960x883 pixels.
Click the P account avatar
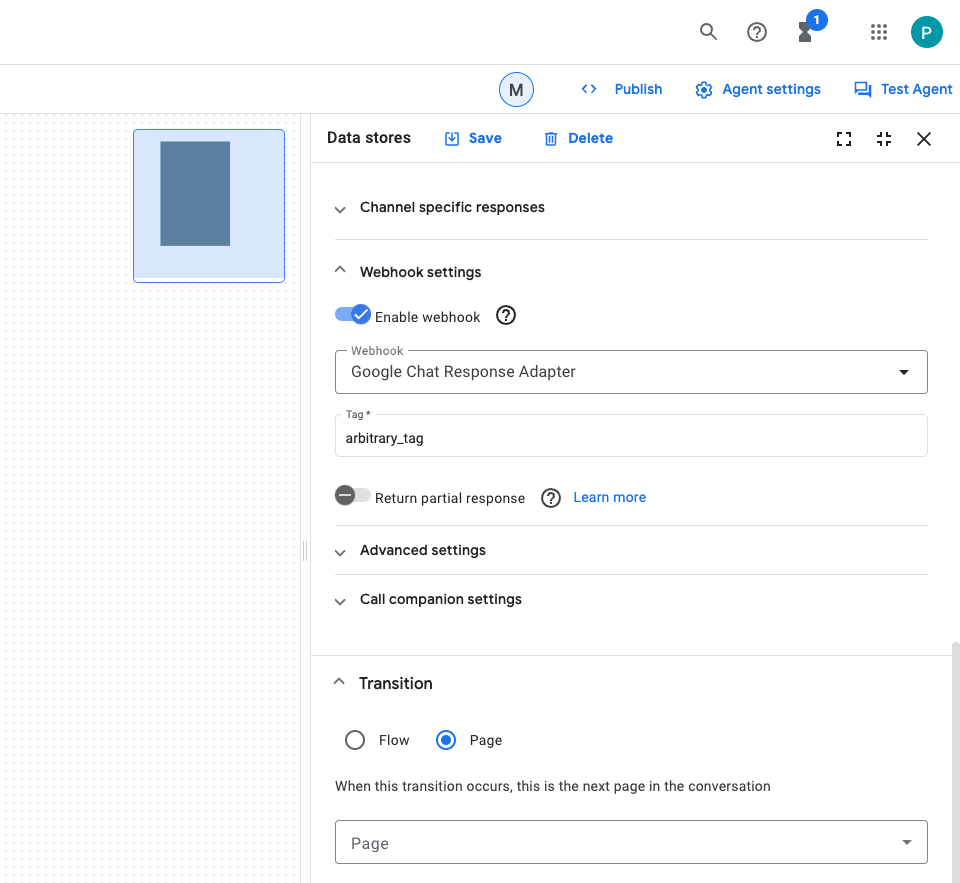click(926, 32)
